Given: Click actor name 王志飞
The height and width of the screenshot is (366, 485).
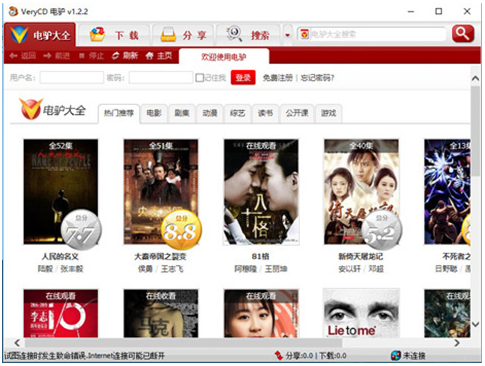Looking at the screenshot, I should 172,269.
